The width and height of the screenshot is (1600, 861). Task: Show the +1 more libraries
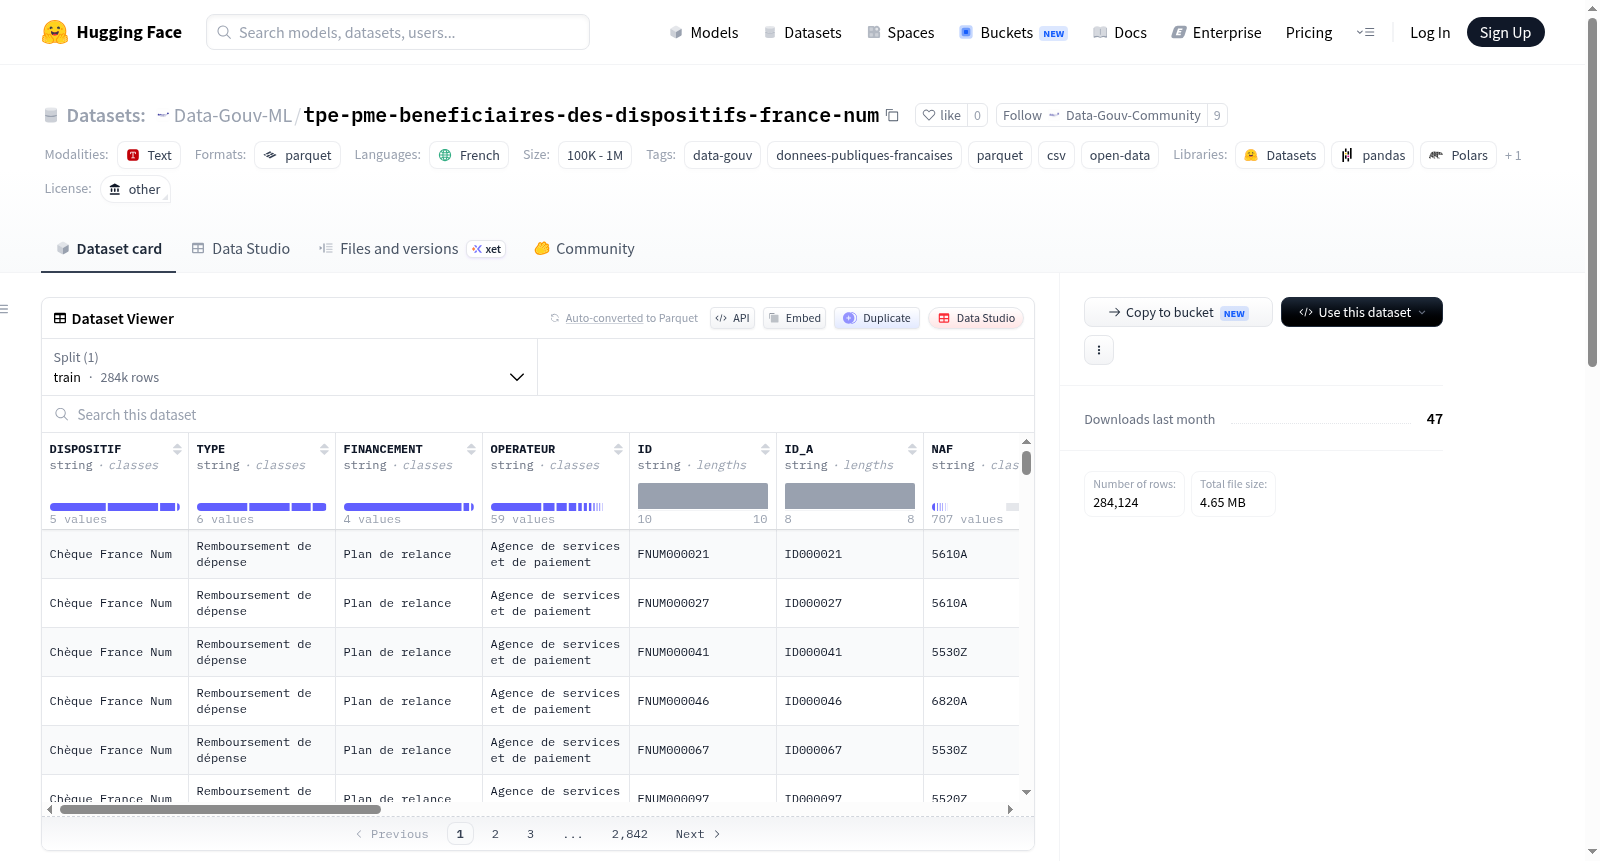pyautogui.click(x=1513, y=155)
